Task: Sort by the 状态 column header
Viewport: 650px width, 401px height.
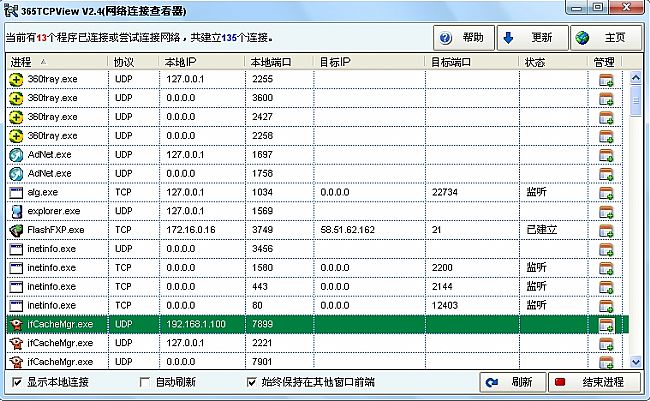Action: [553, 62]
